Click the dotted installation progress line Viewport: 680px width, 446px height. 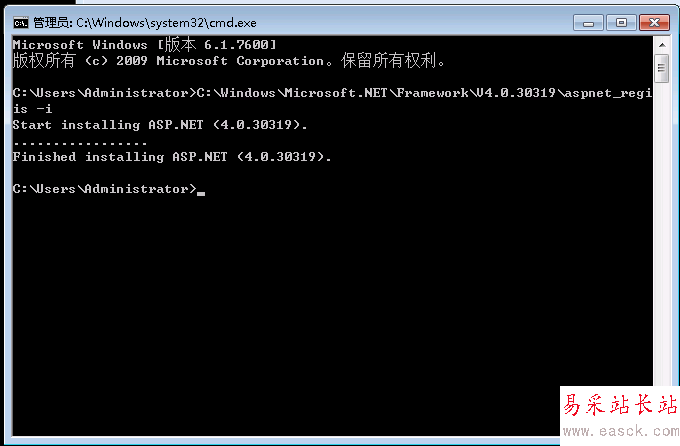point(80,141)
